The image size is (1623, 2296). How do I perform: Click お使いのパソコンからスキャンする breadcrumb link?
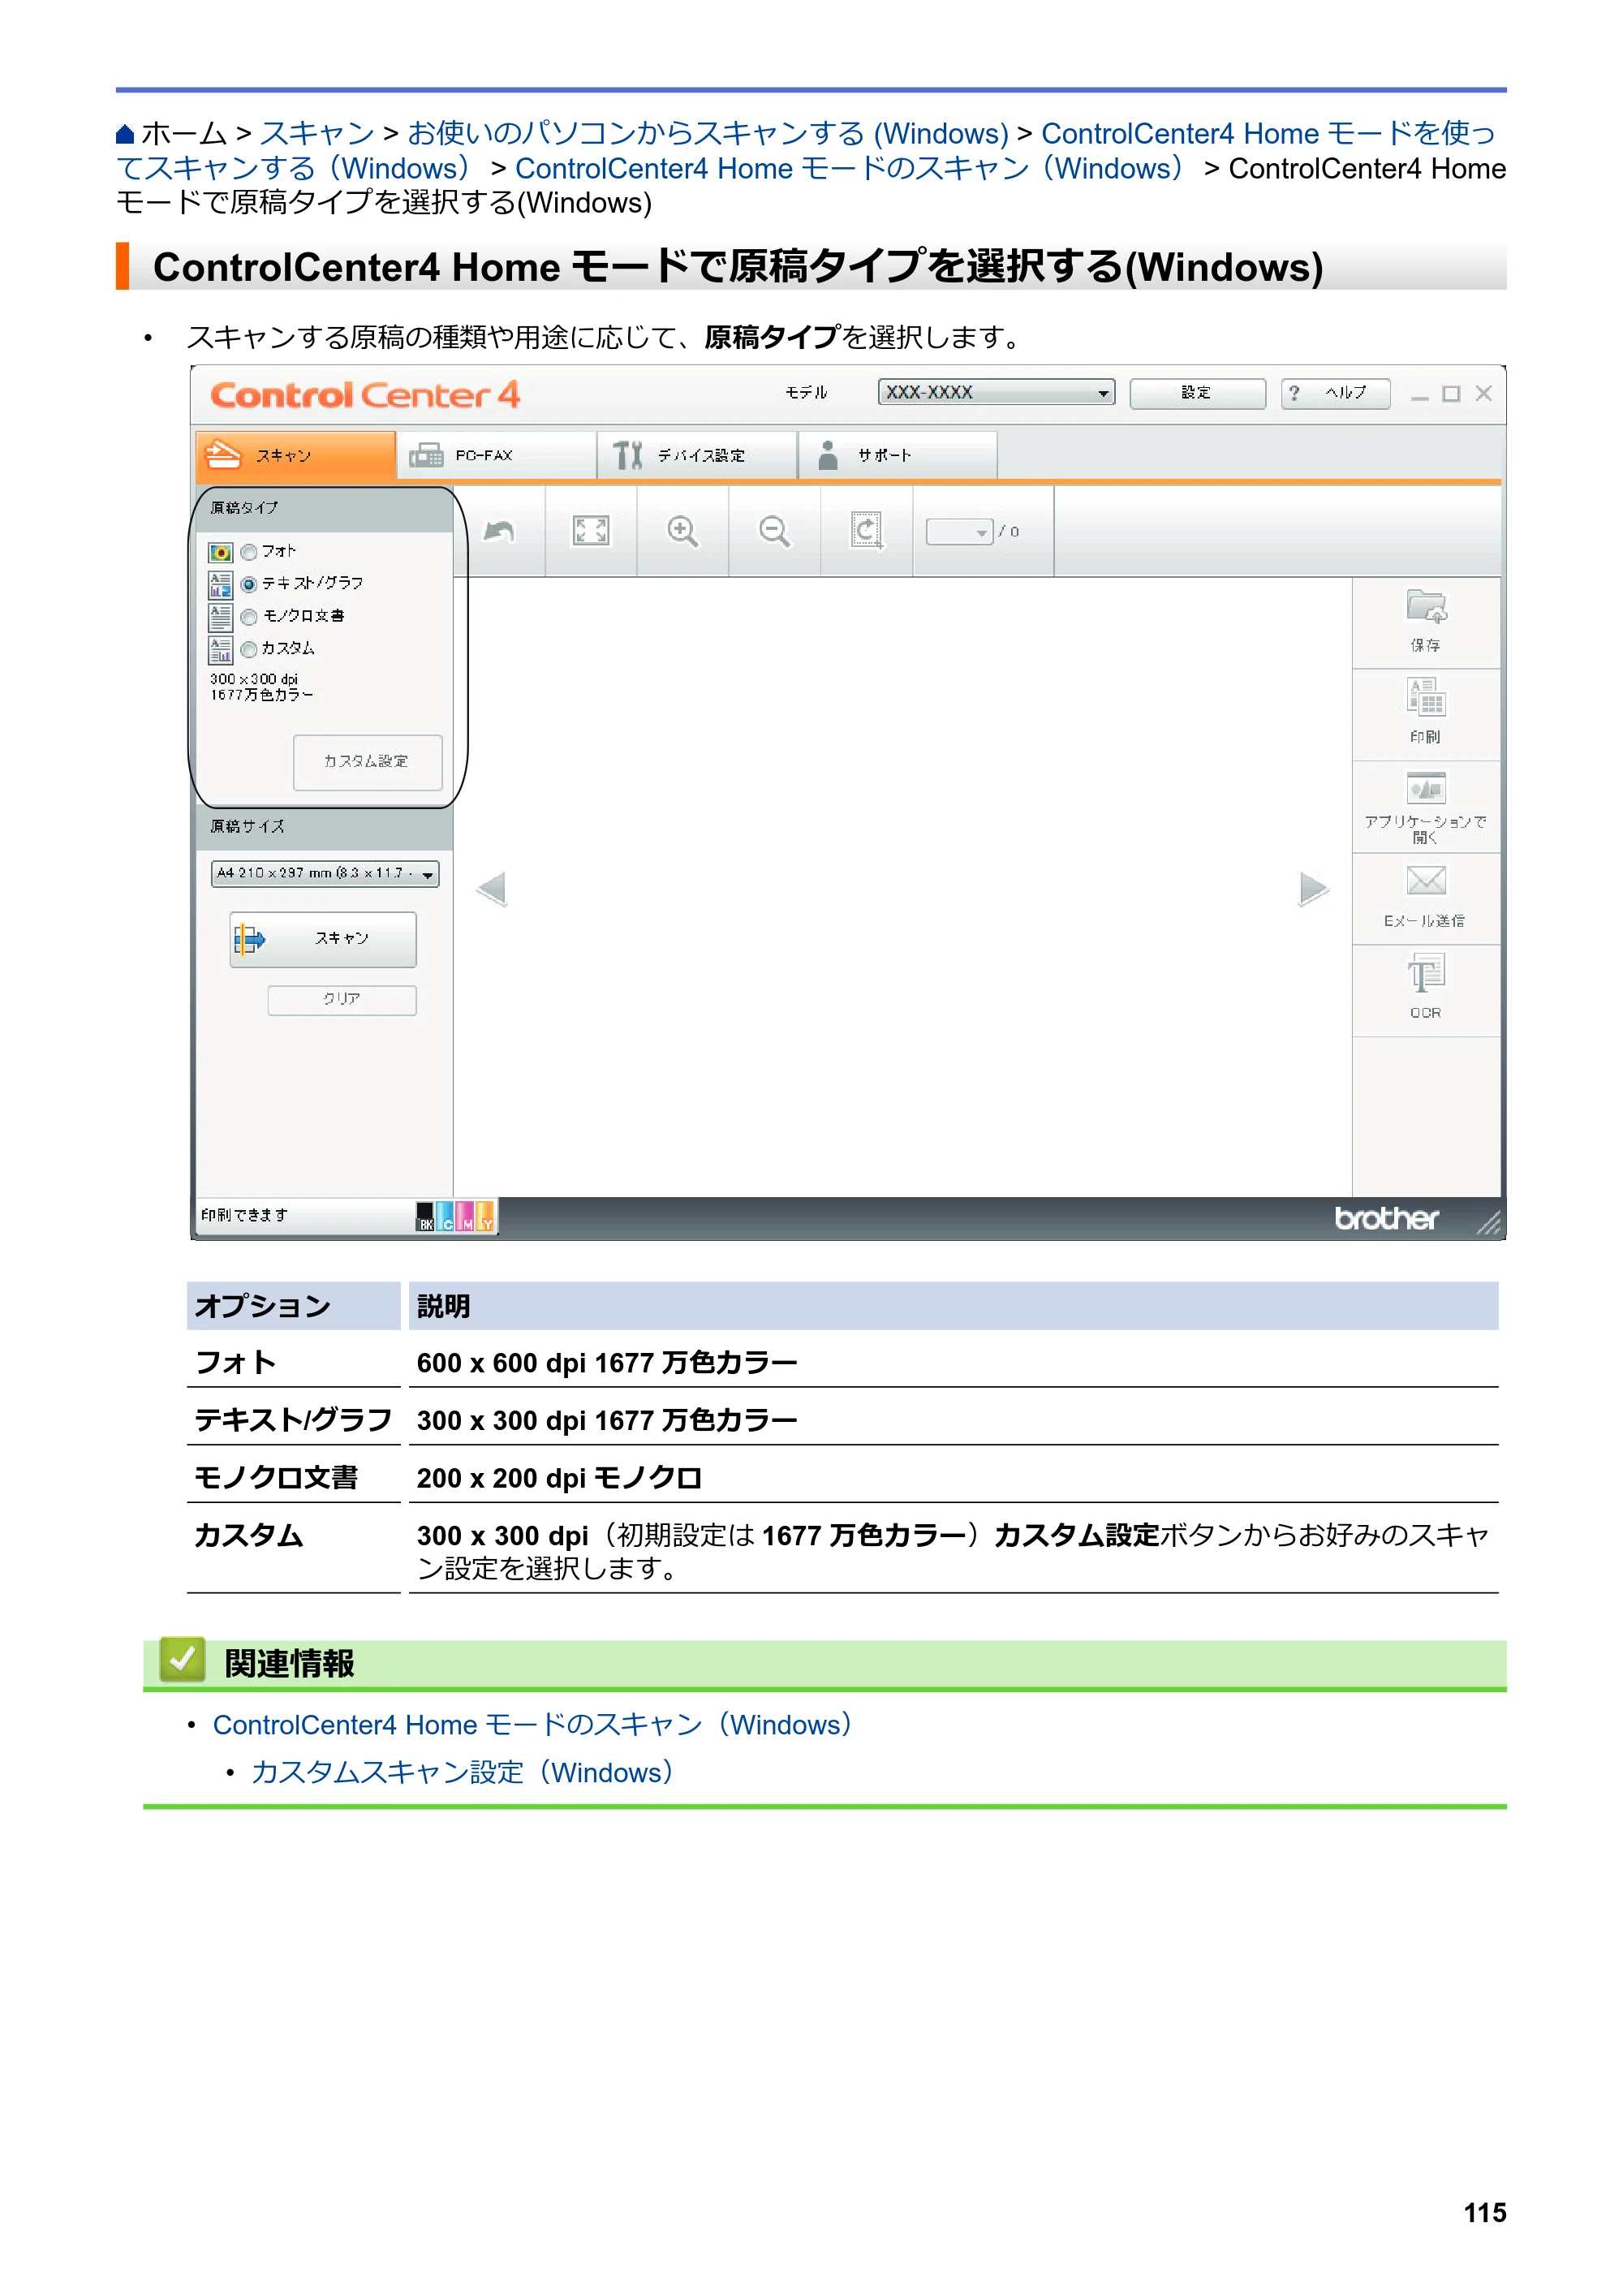708,133
